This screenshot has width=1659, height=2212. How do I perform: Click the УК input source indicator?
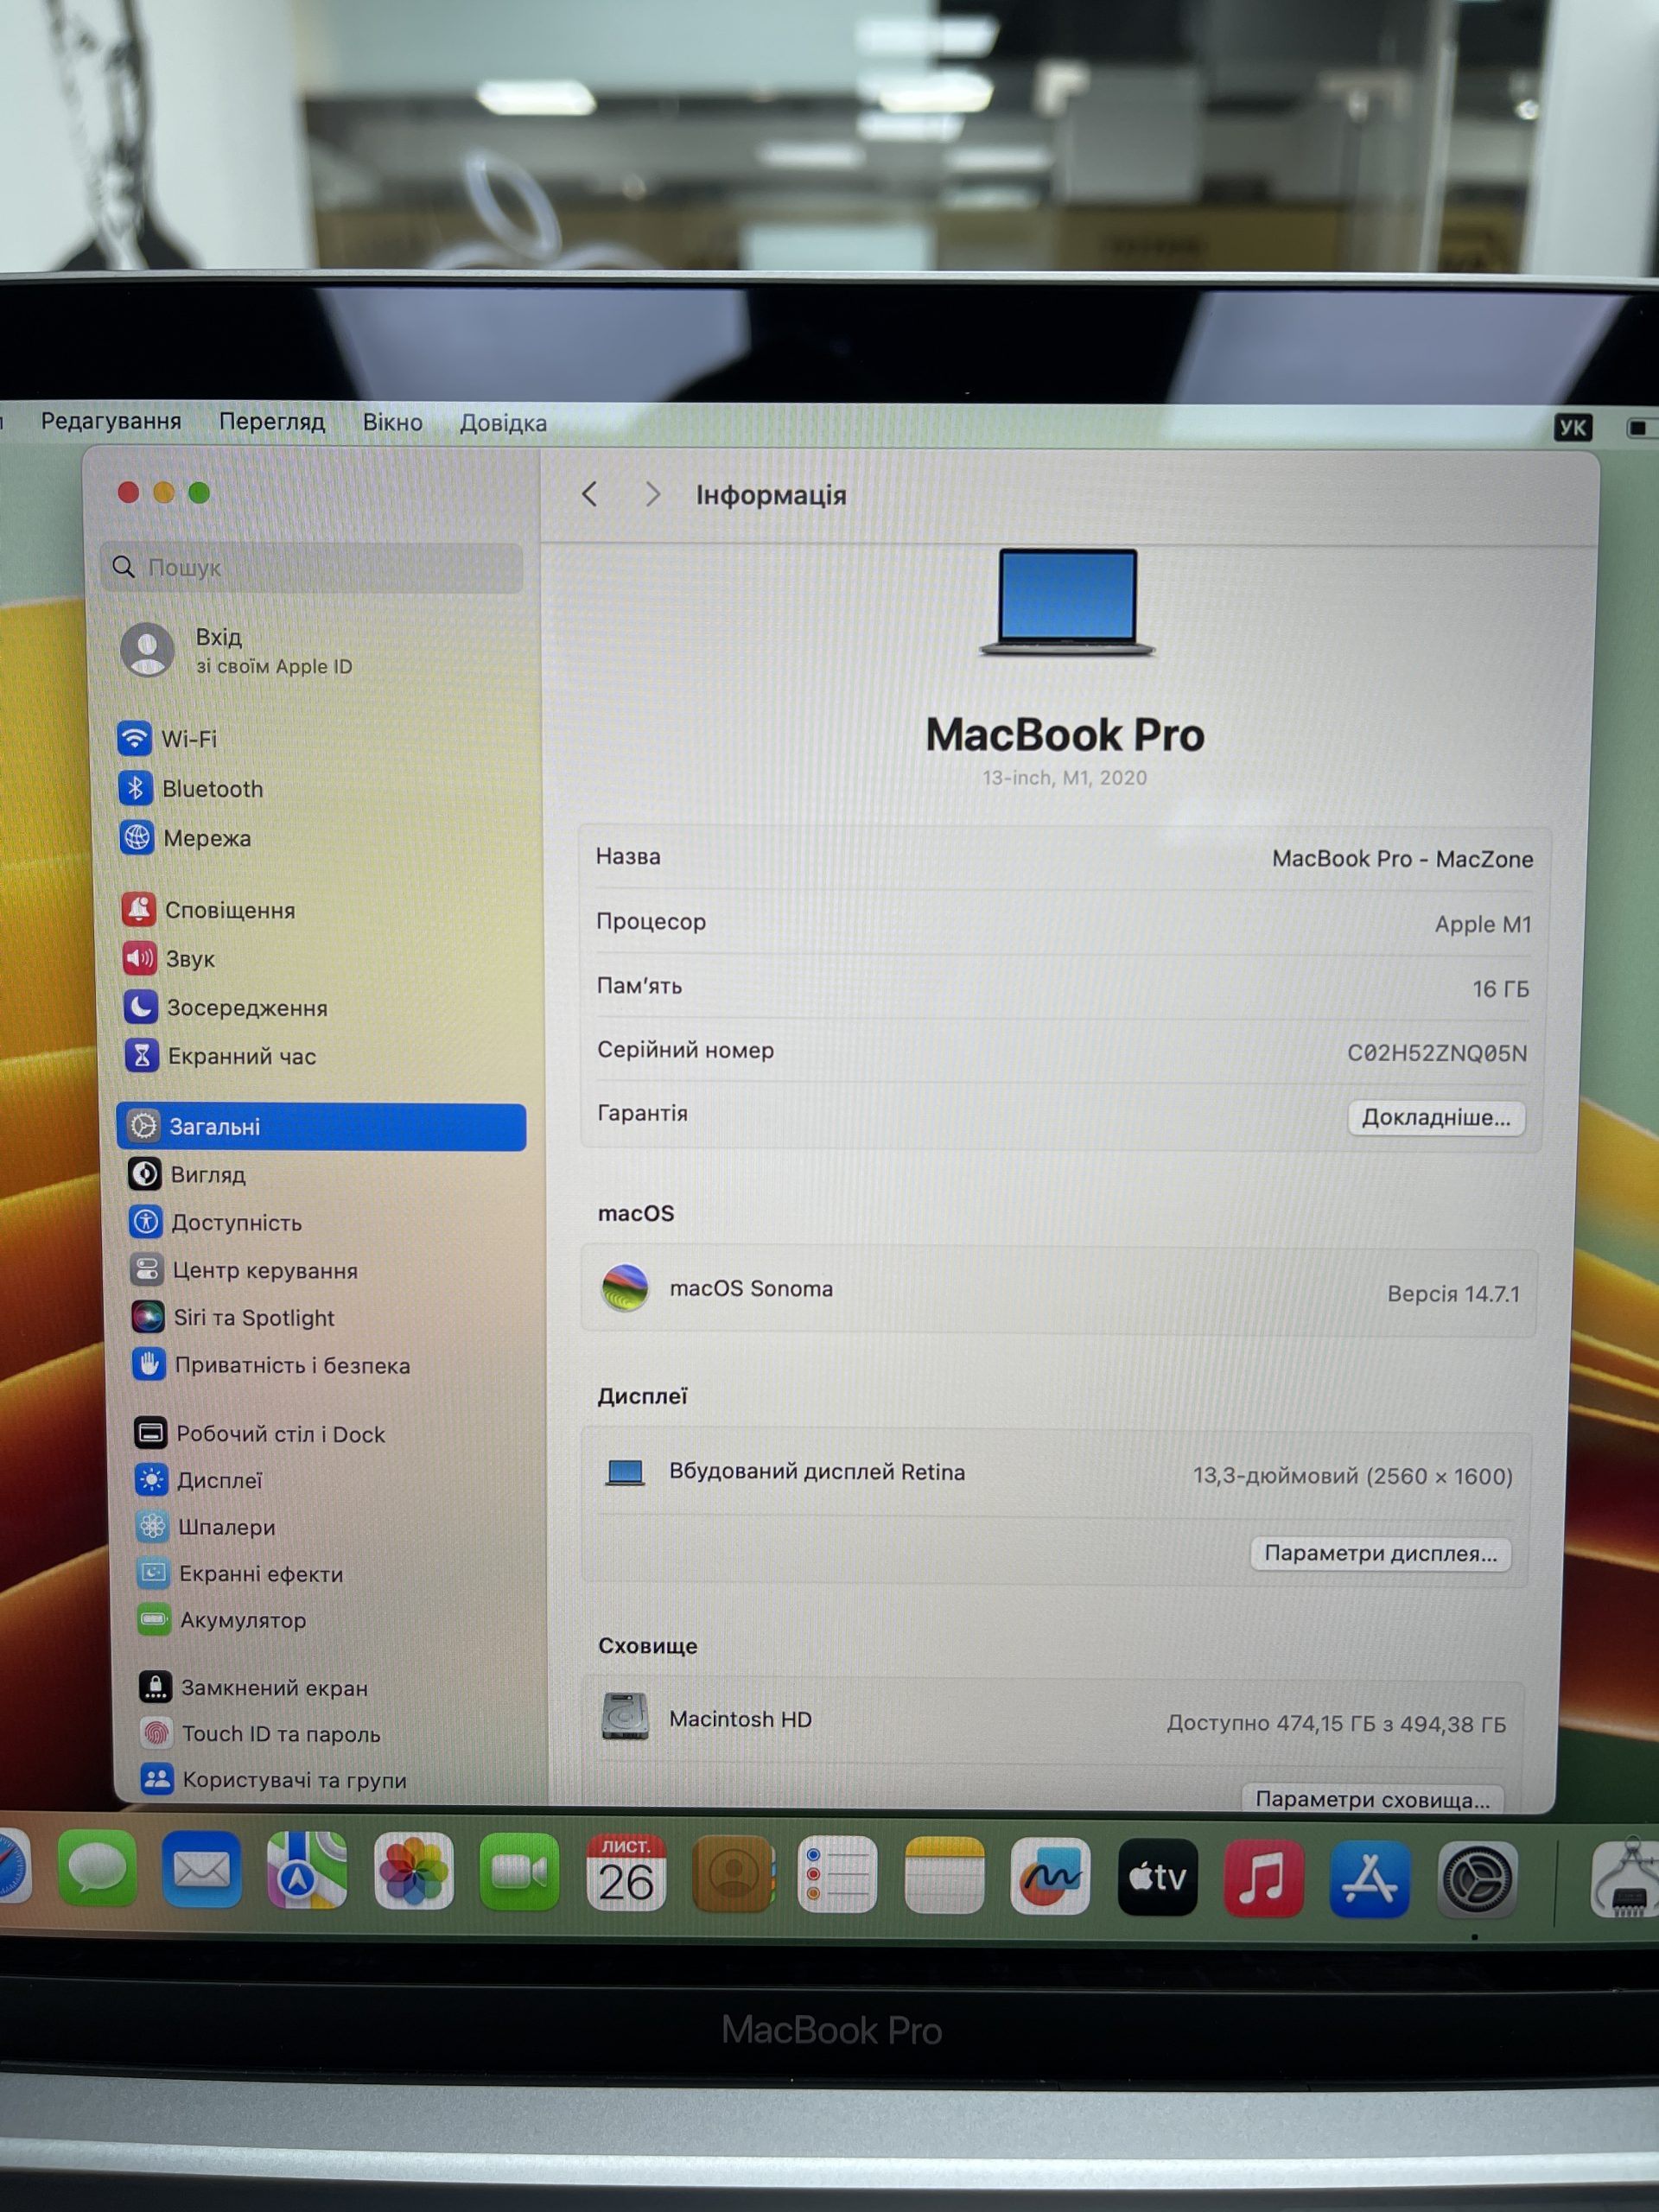(x=1573, y=428)
